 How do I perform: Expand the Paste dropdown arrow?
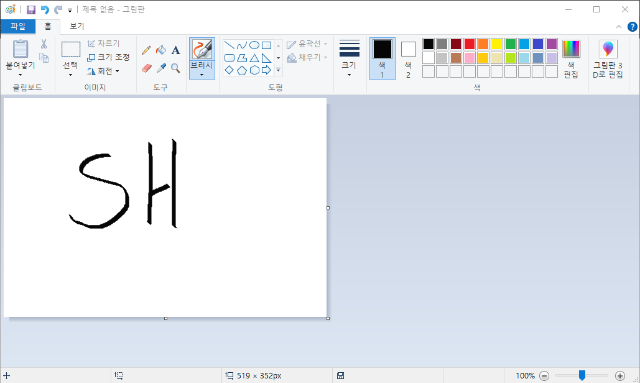20,75
